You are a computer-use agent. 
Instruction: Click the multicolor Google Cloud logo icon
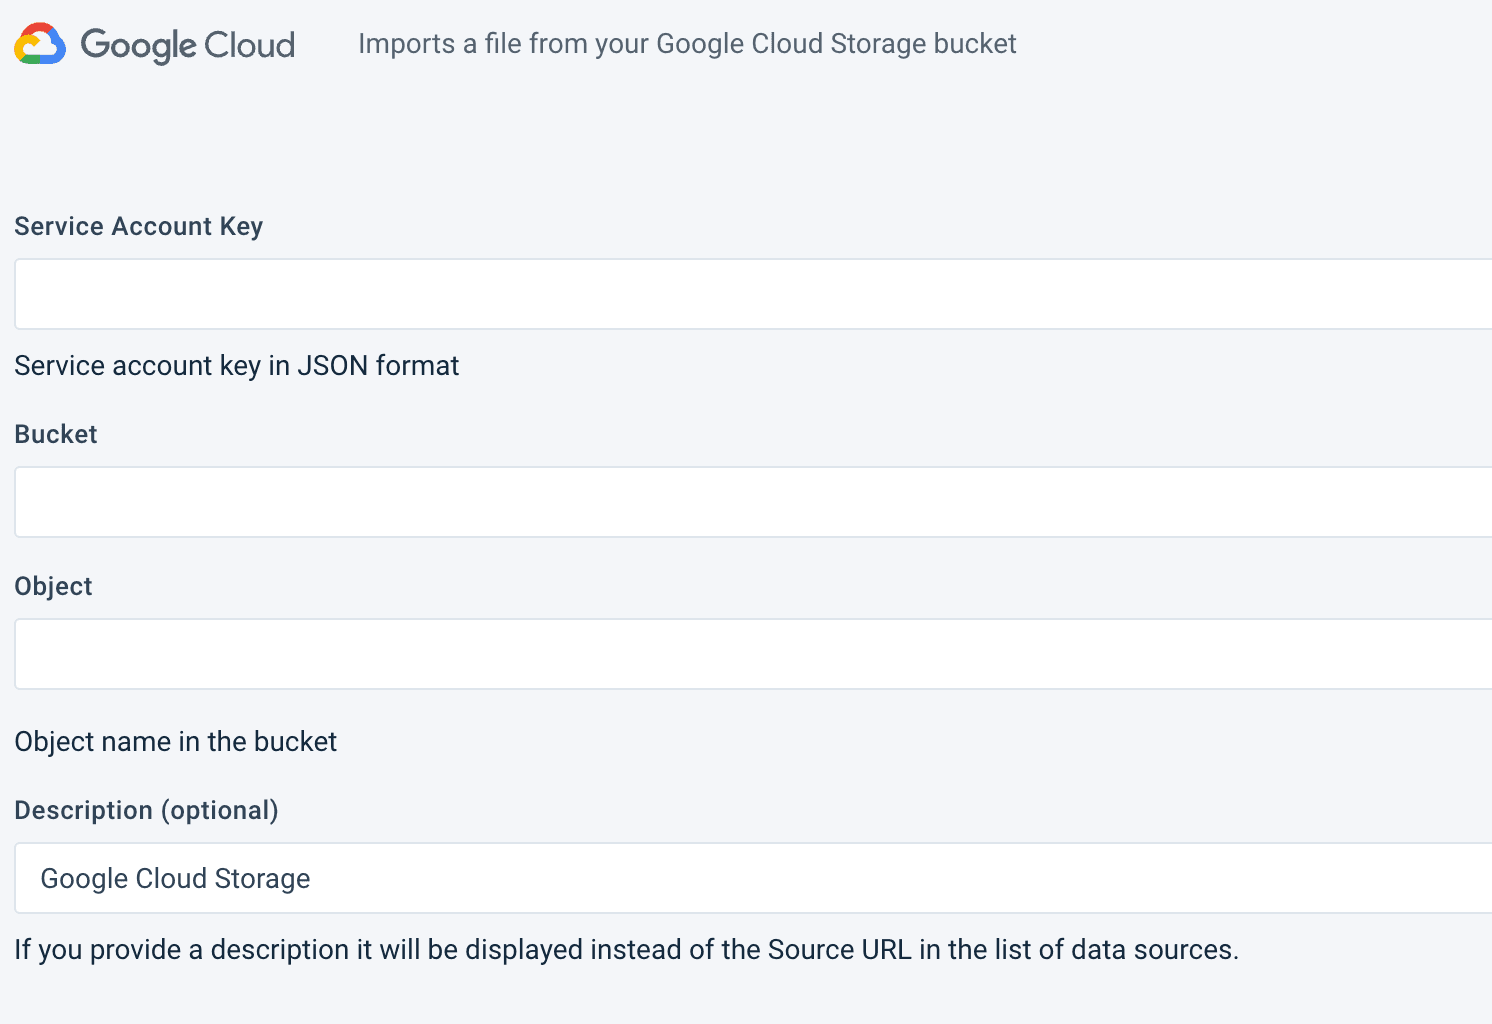(40, 44)
